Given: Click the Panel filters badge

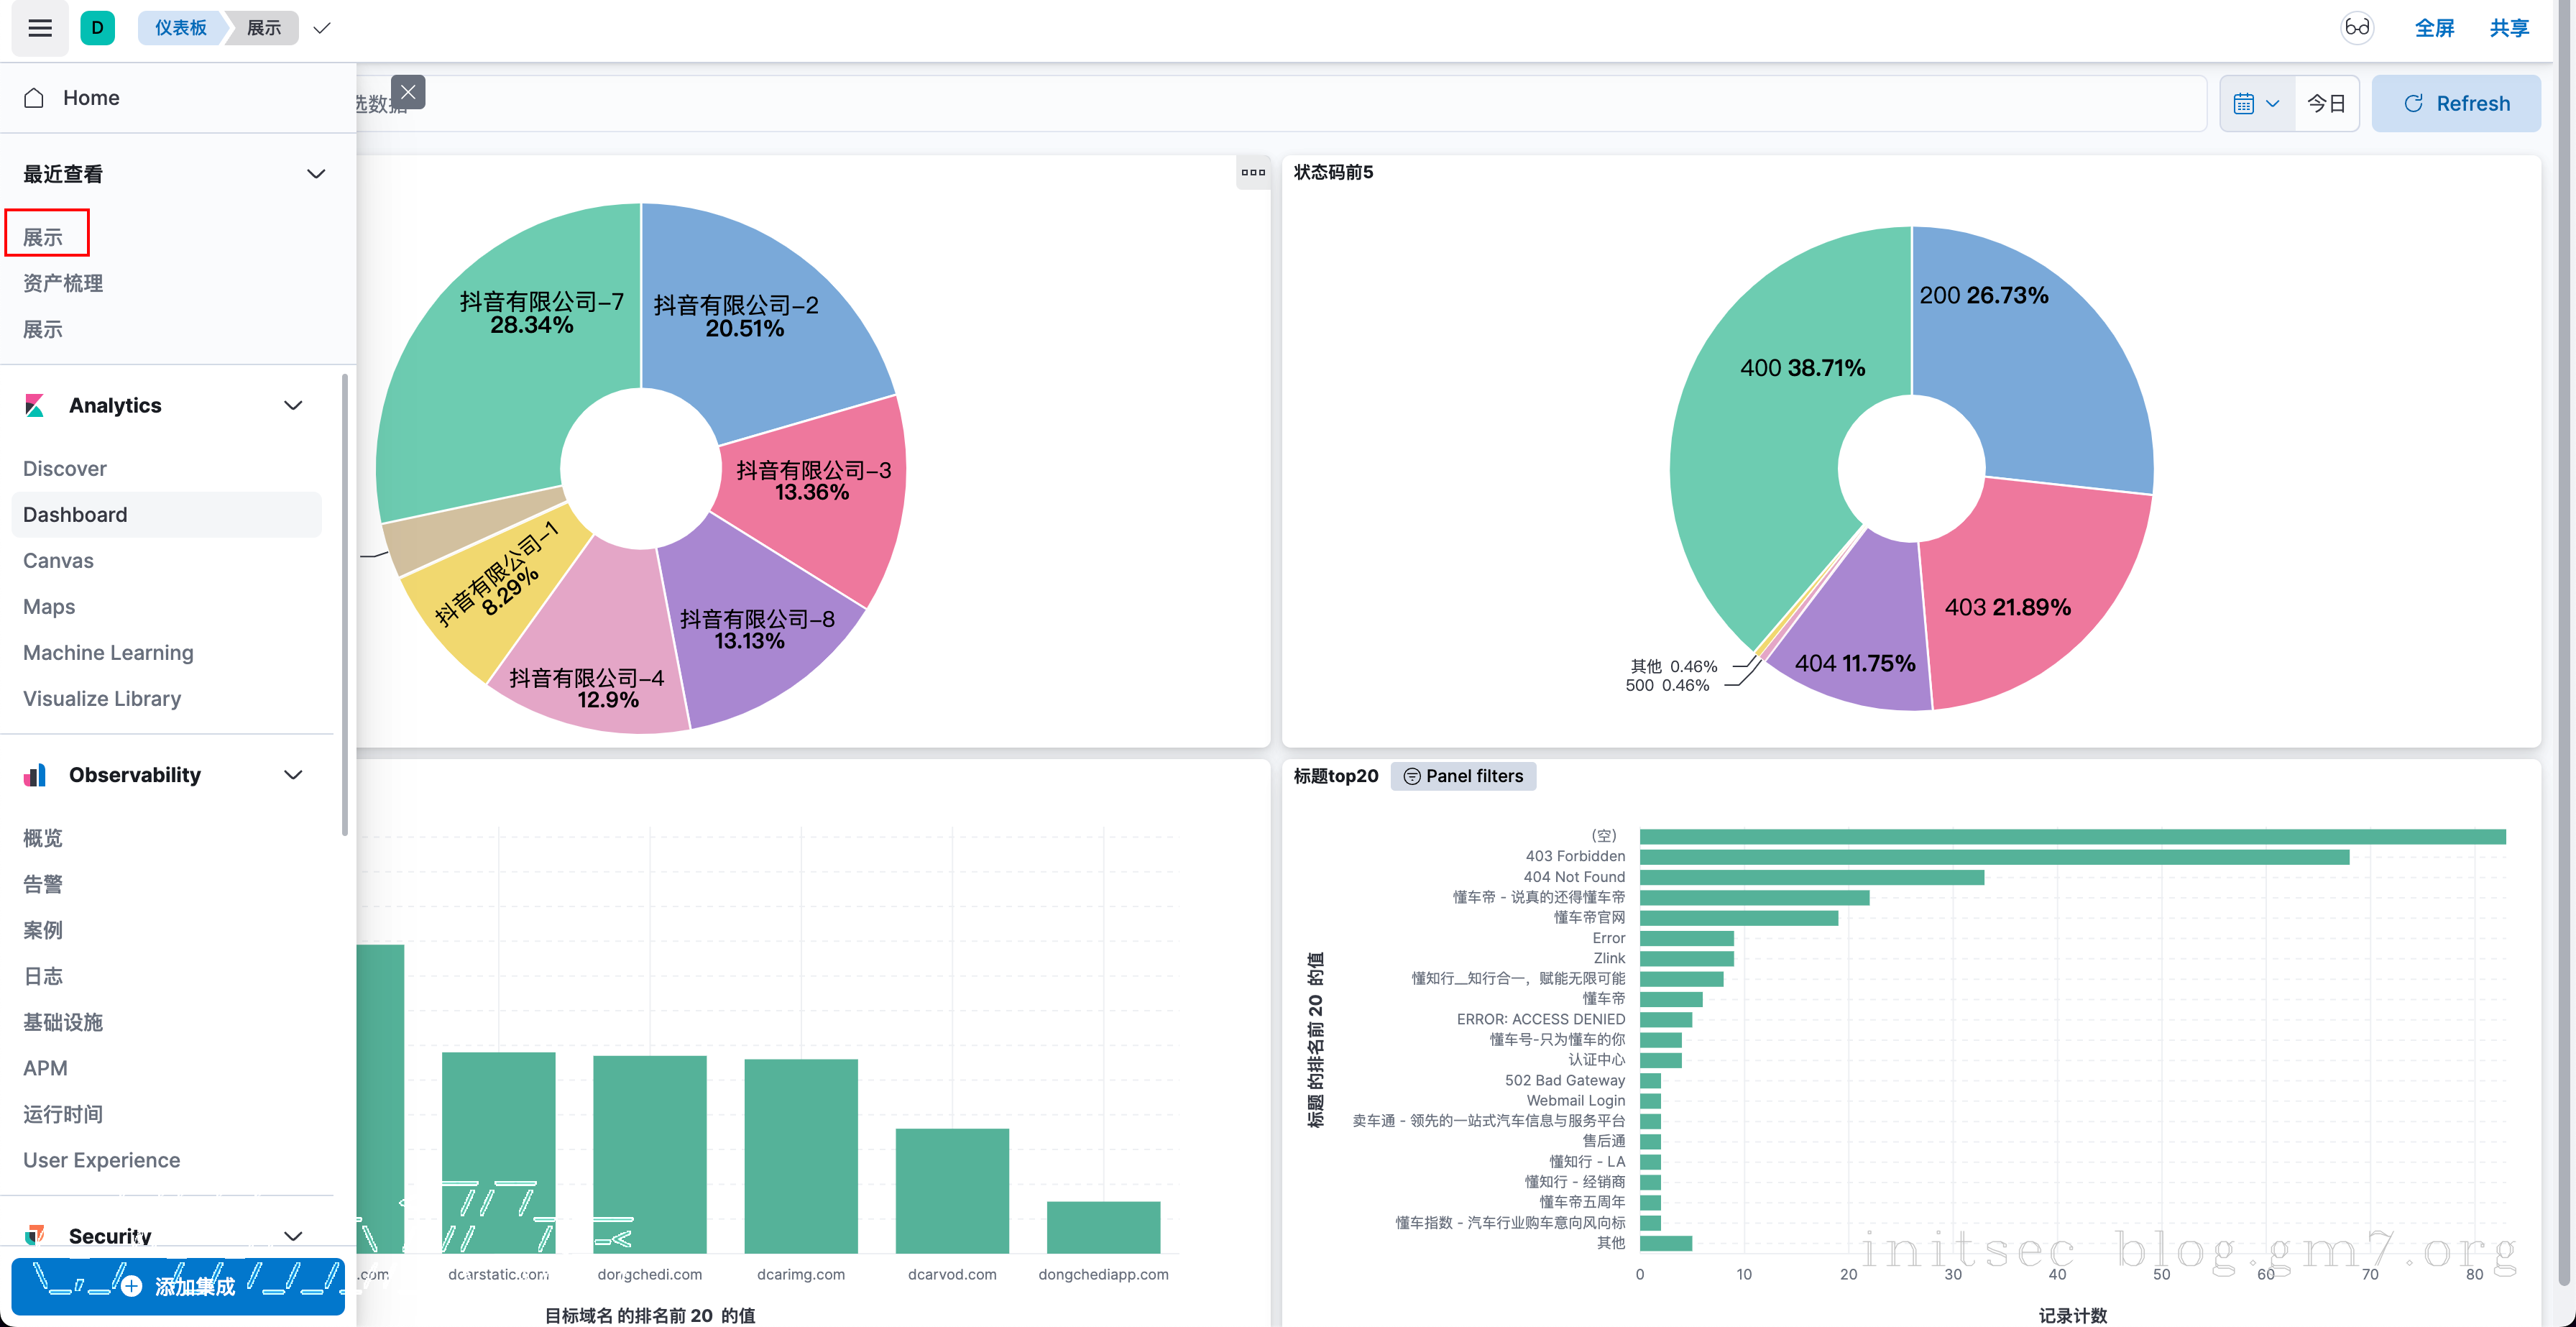Looking at the screenshot, I should [x=1463, y=776].
